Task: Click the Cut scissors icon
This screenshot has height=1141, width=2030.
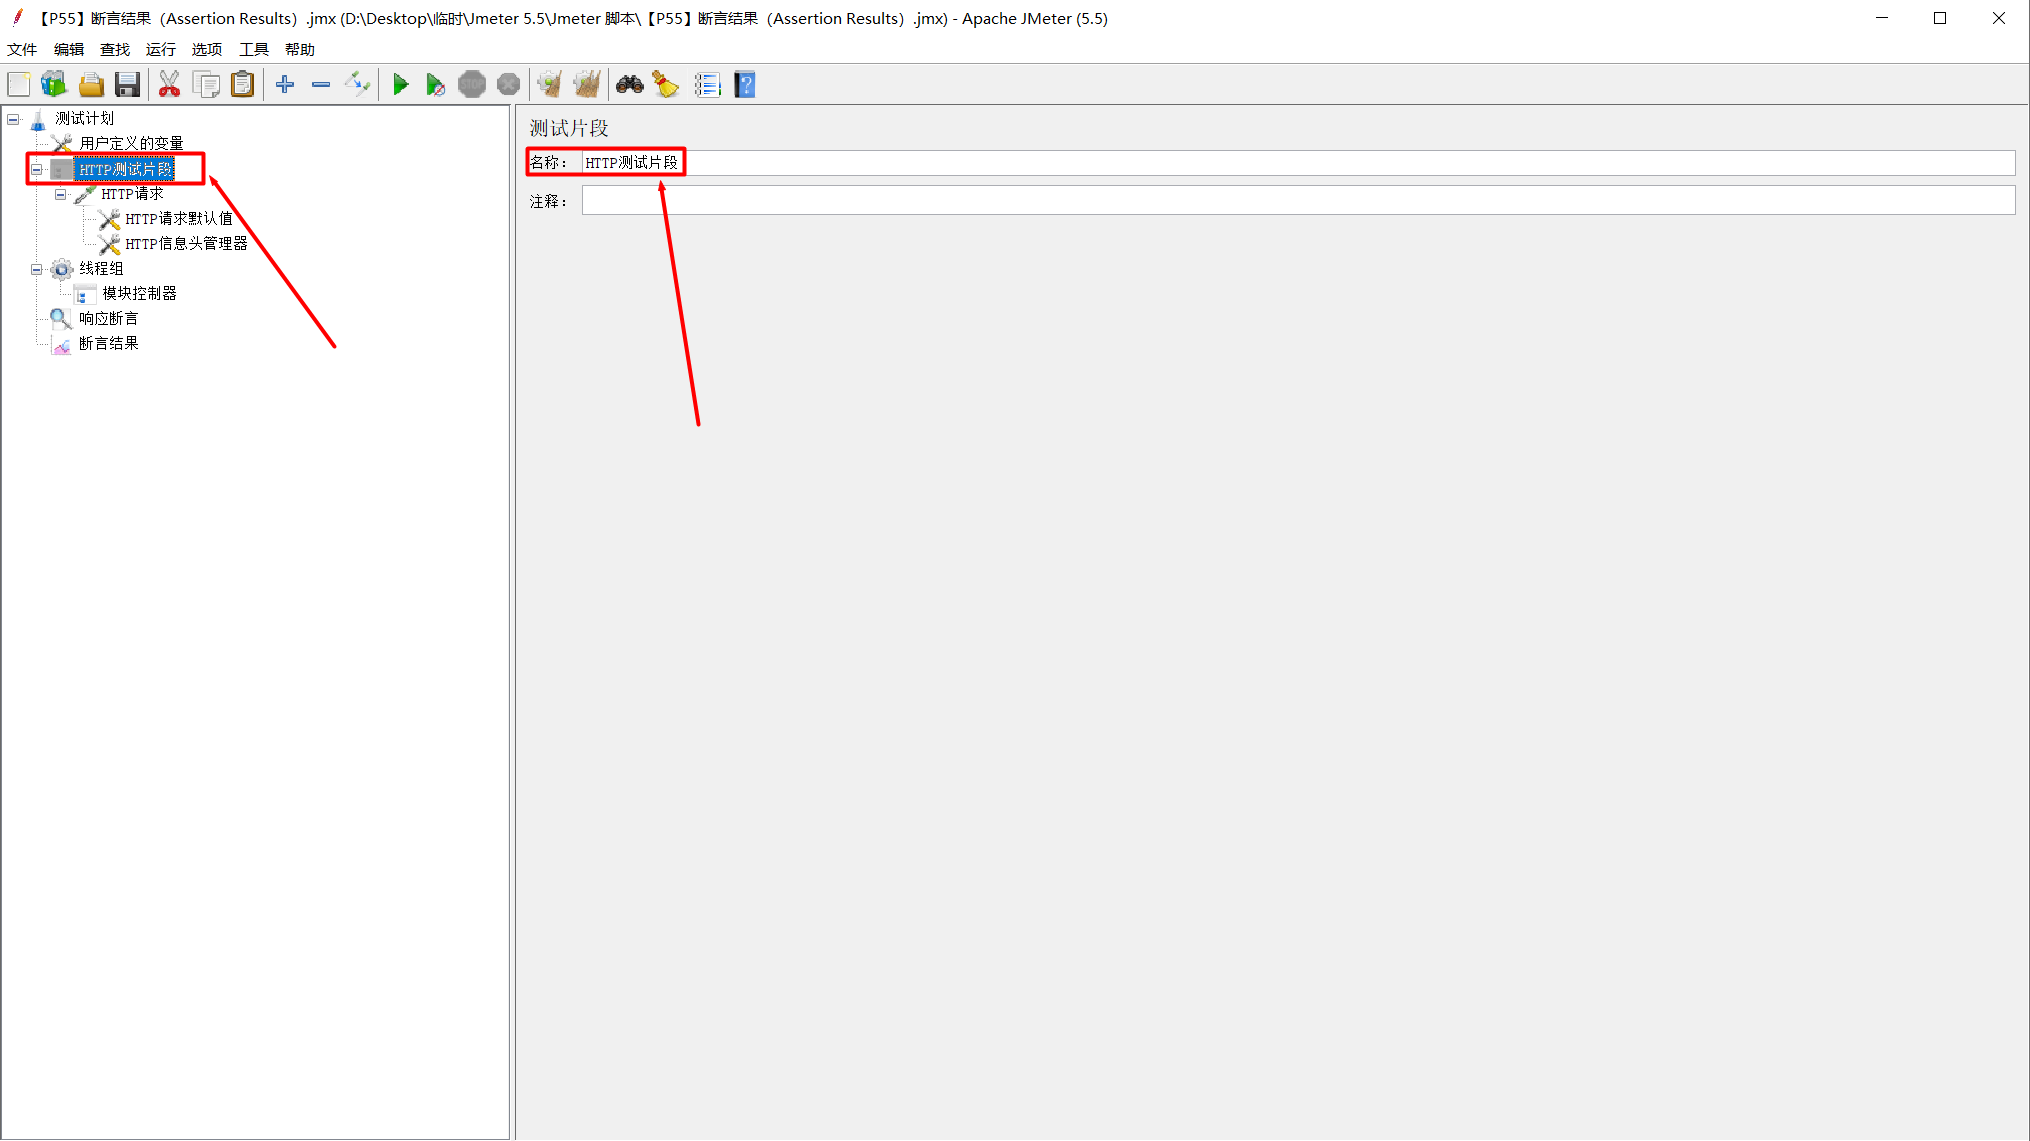Action: [169, 85]
